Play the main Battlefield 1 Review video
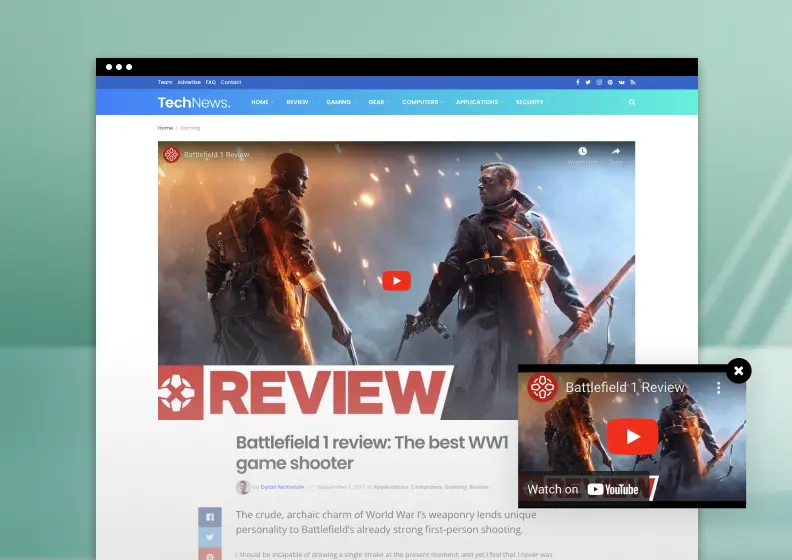 click(x=397, y=281)
